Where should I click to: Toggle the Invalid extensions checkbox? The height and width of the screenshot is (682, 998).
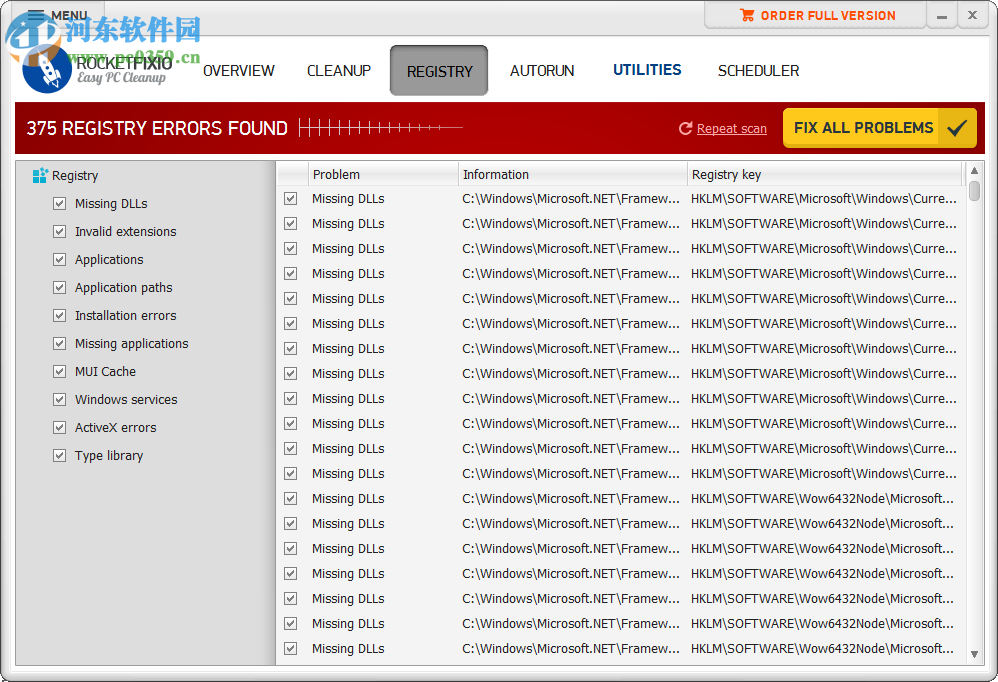59,232
